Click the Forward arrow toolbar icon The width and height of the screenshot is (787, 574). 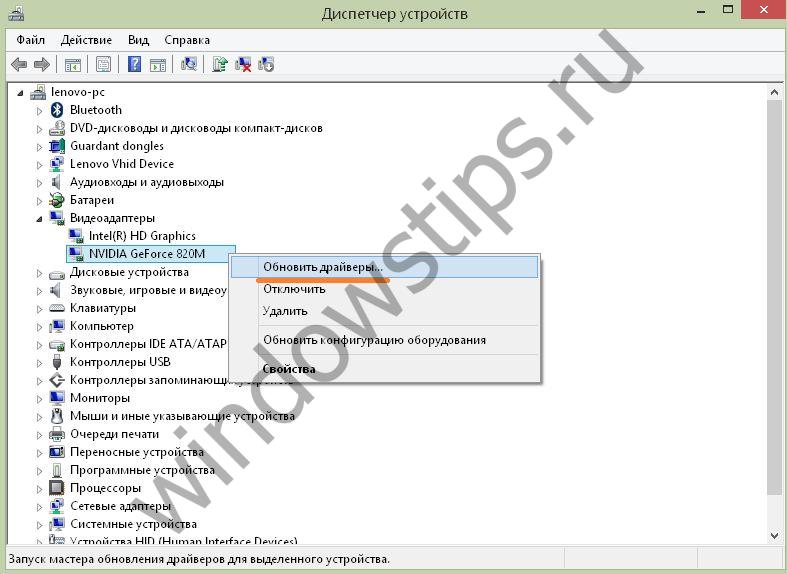coord(42,64)
